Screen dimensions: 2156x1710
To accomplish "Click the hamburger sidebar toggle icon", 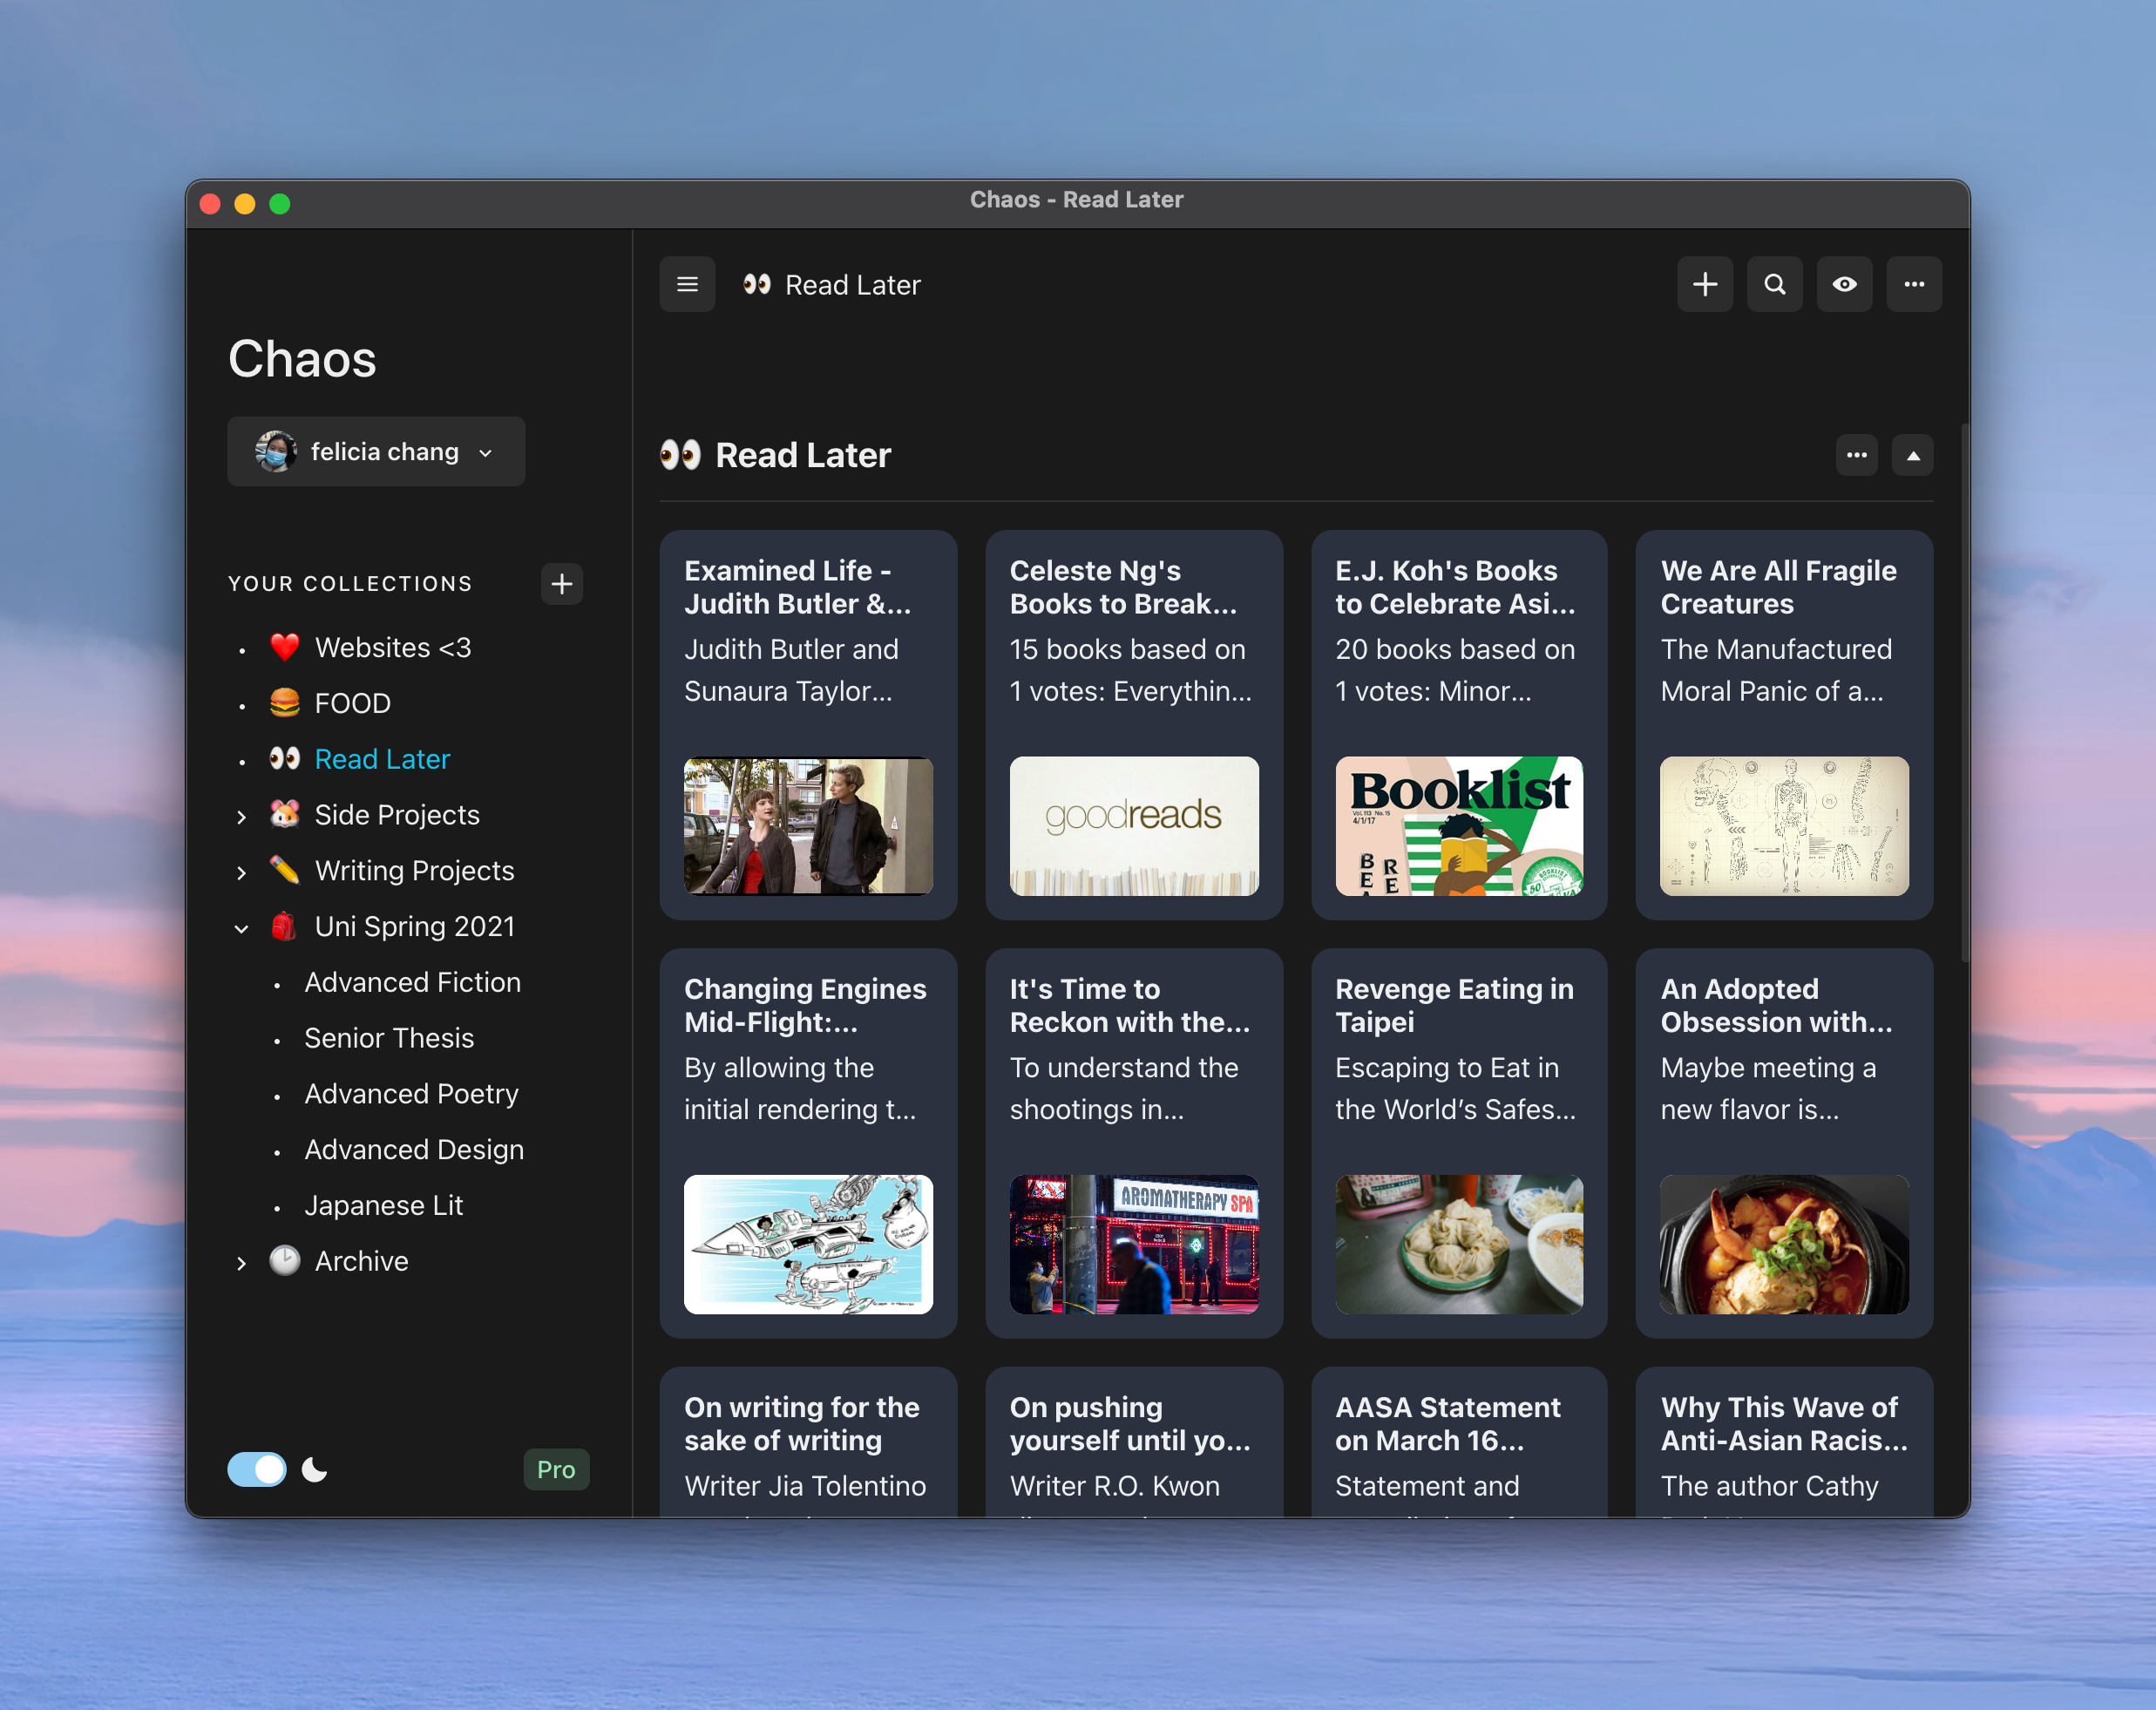I will [x=687, y=284].
